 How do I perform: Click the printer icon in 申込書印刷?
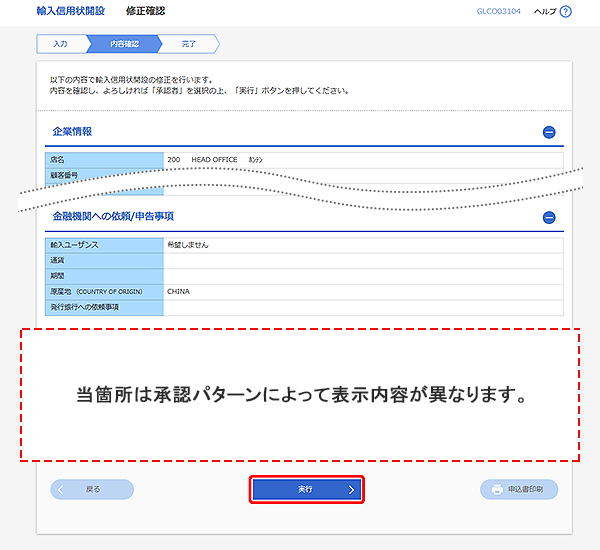click(497, 490)
